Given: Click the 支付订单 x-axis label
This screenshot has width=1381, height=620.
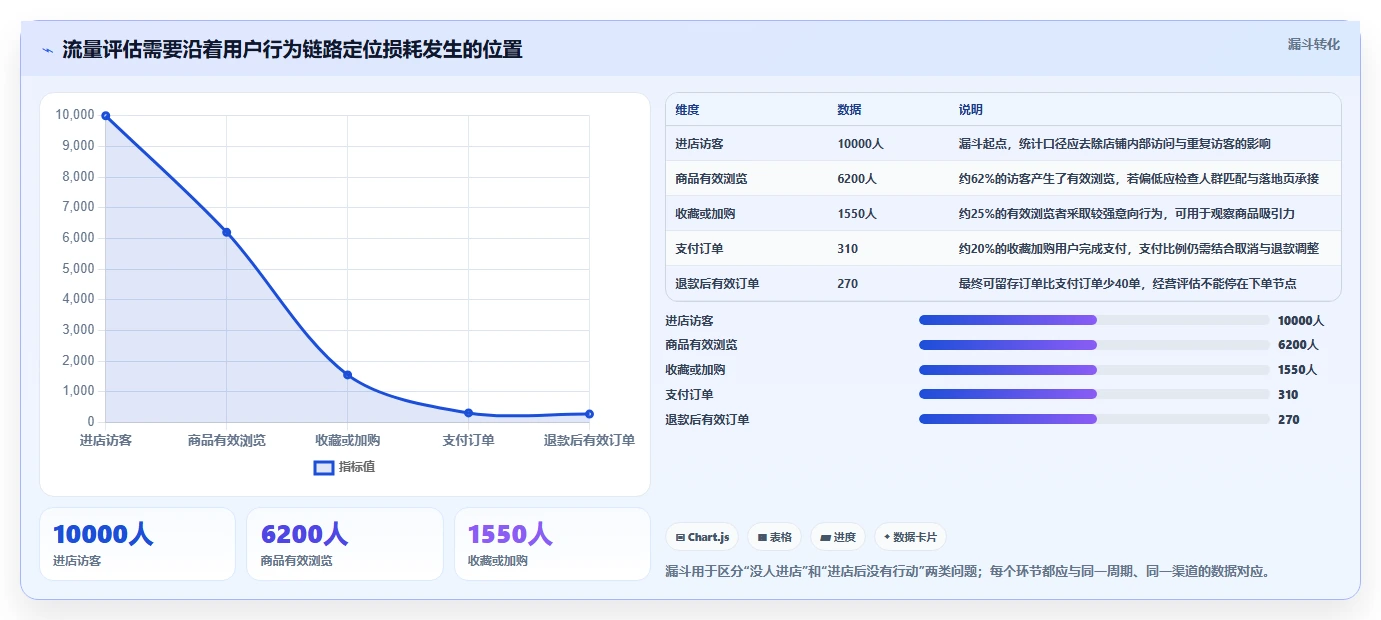Looking at the screenshot, I should pyautogui.click(x=468, y=440).
